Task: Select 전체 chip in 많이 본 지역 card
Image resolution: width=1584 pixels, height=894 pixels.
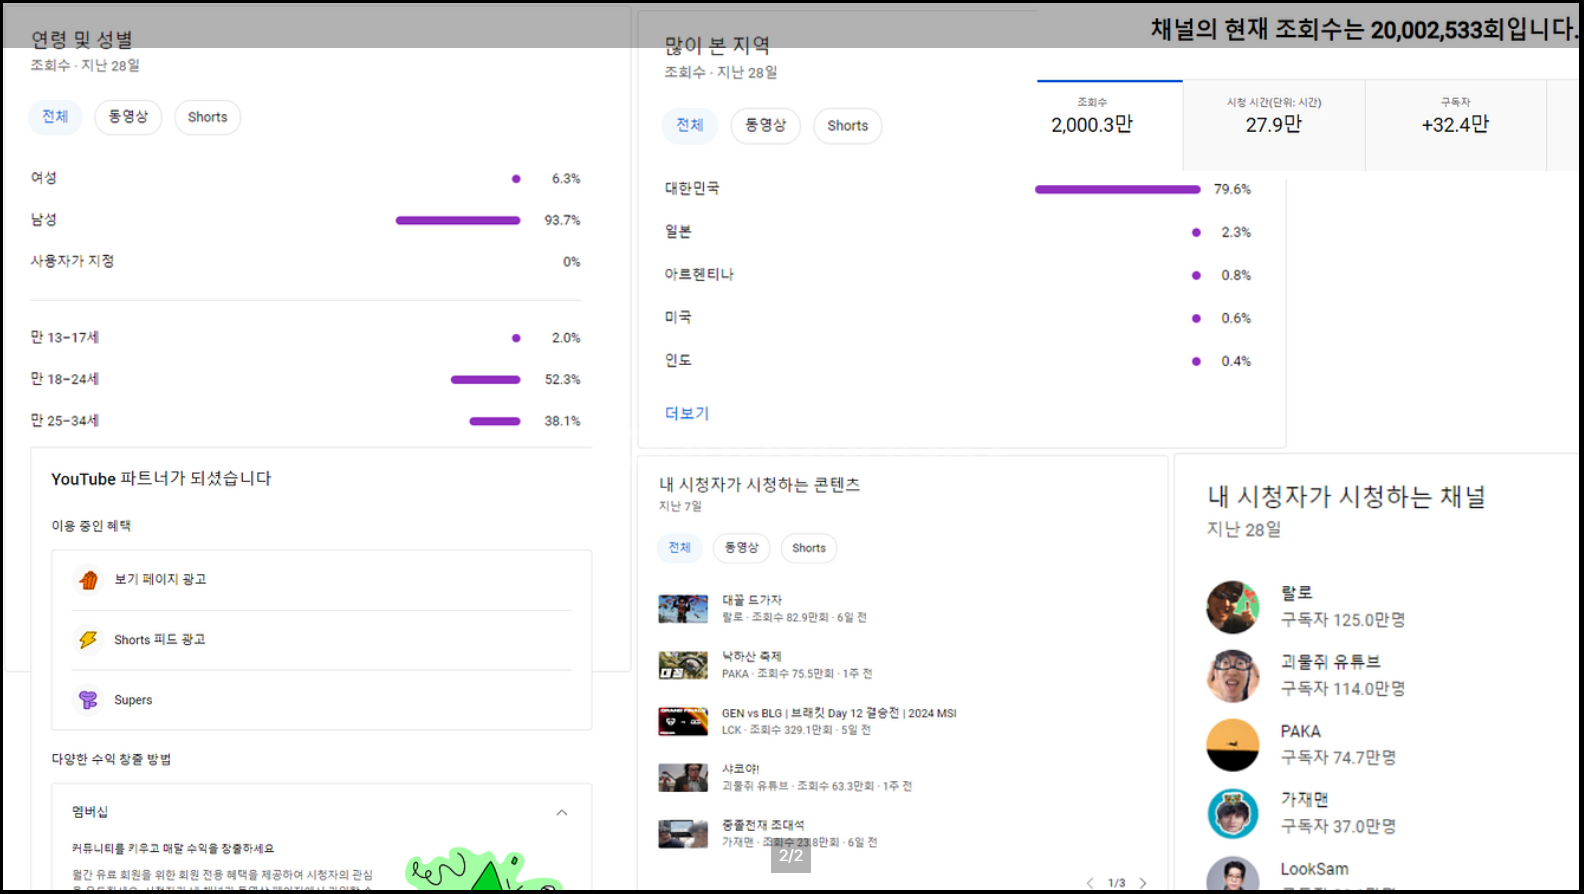Action: pos(690,126)
